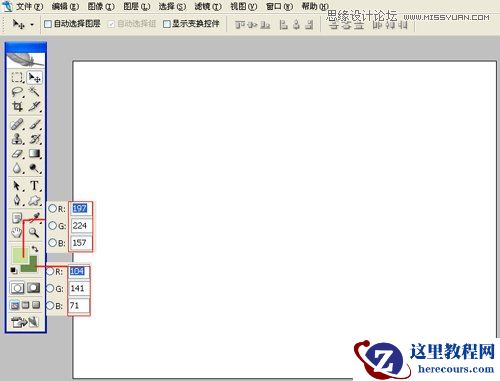The width and height of the screenshot is (500, 381).
Task: Select the Move tool in toolbox
Action: click(34, 77)
